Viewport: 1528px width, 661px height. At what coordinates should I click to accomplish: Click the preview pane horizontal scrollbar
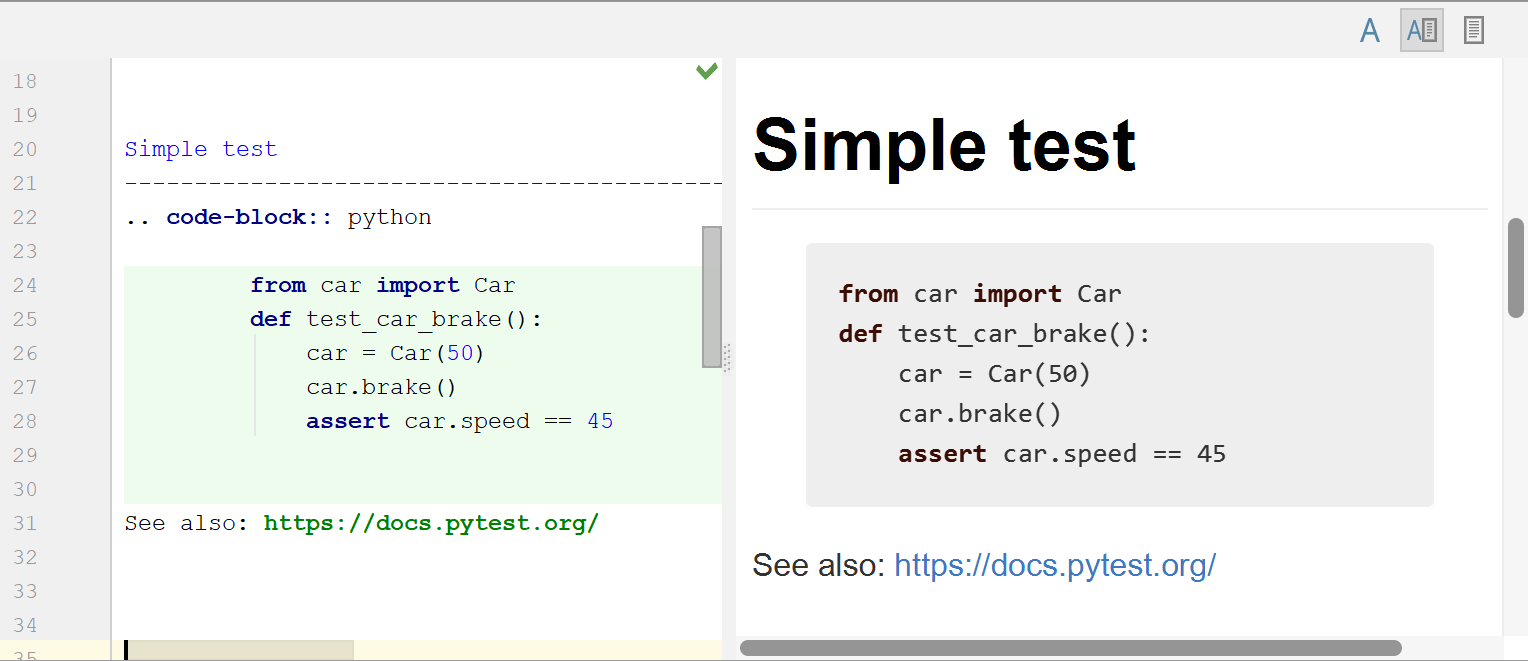[x=1070, y=648]
